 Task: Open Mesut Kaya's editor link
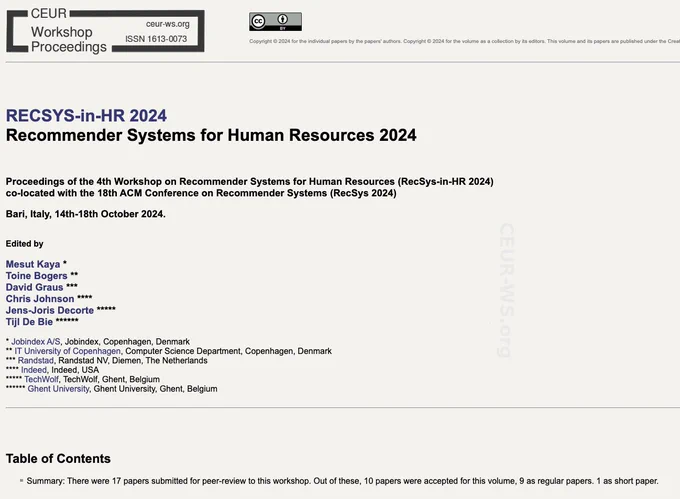[33, 264]
